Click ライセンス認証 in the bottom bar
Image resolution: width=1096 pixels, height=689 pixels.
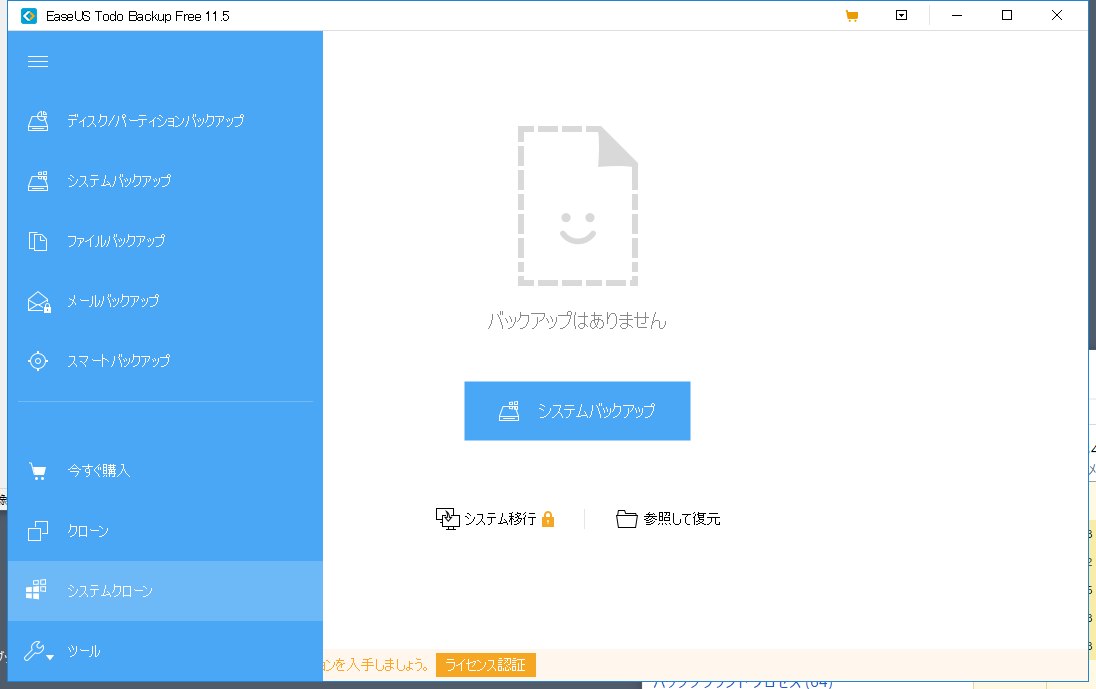click(x=485, y=665)
